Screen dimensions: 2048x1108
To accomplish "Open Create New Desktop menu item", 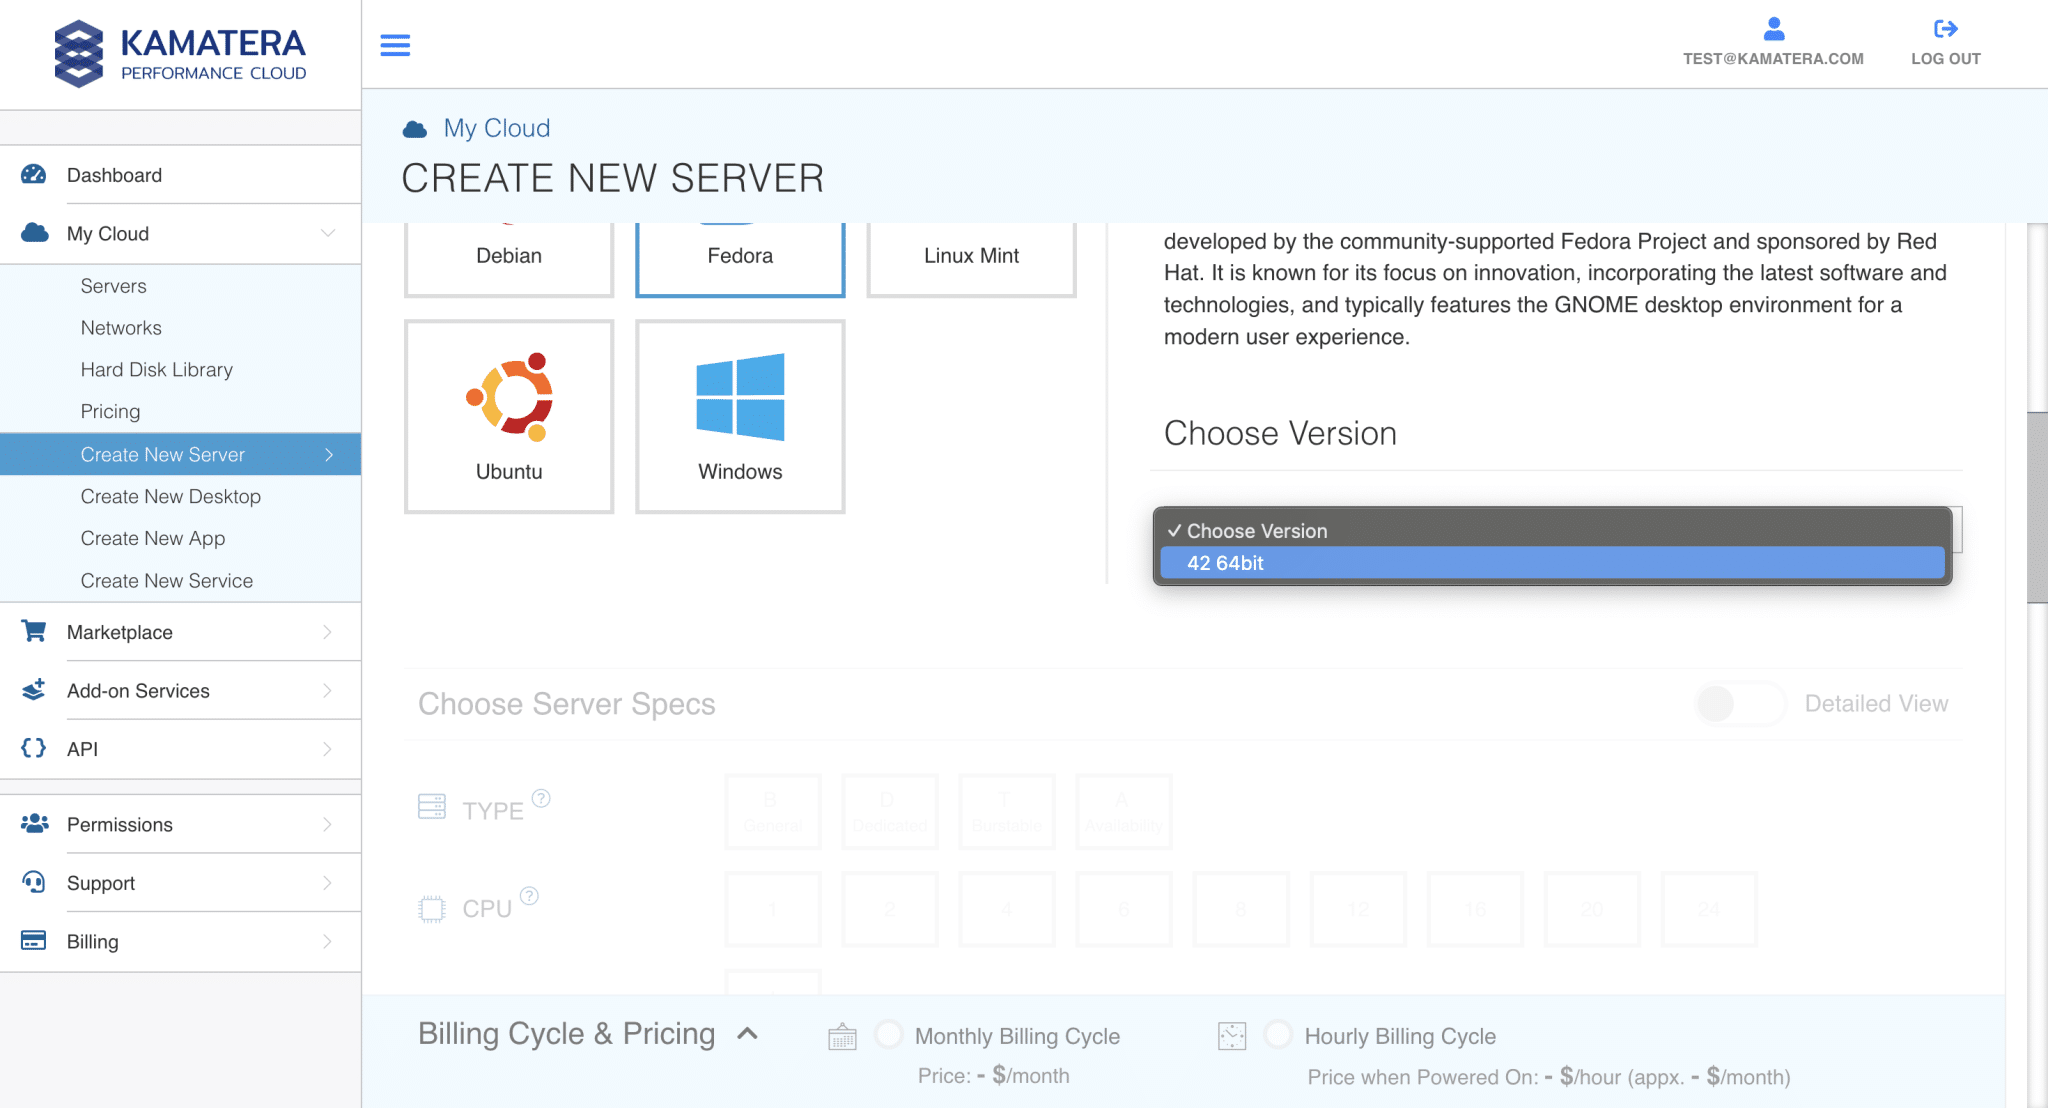I will 171,497.
